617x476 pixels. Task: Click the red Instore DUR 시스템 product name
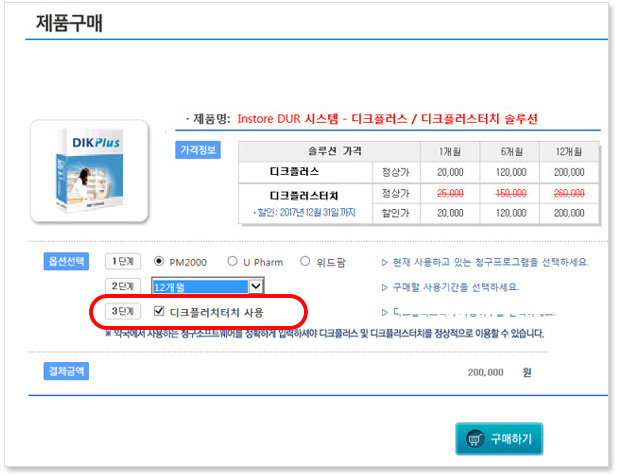tap(387, 119)
